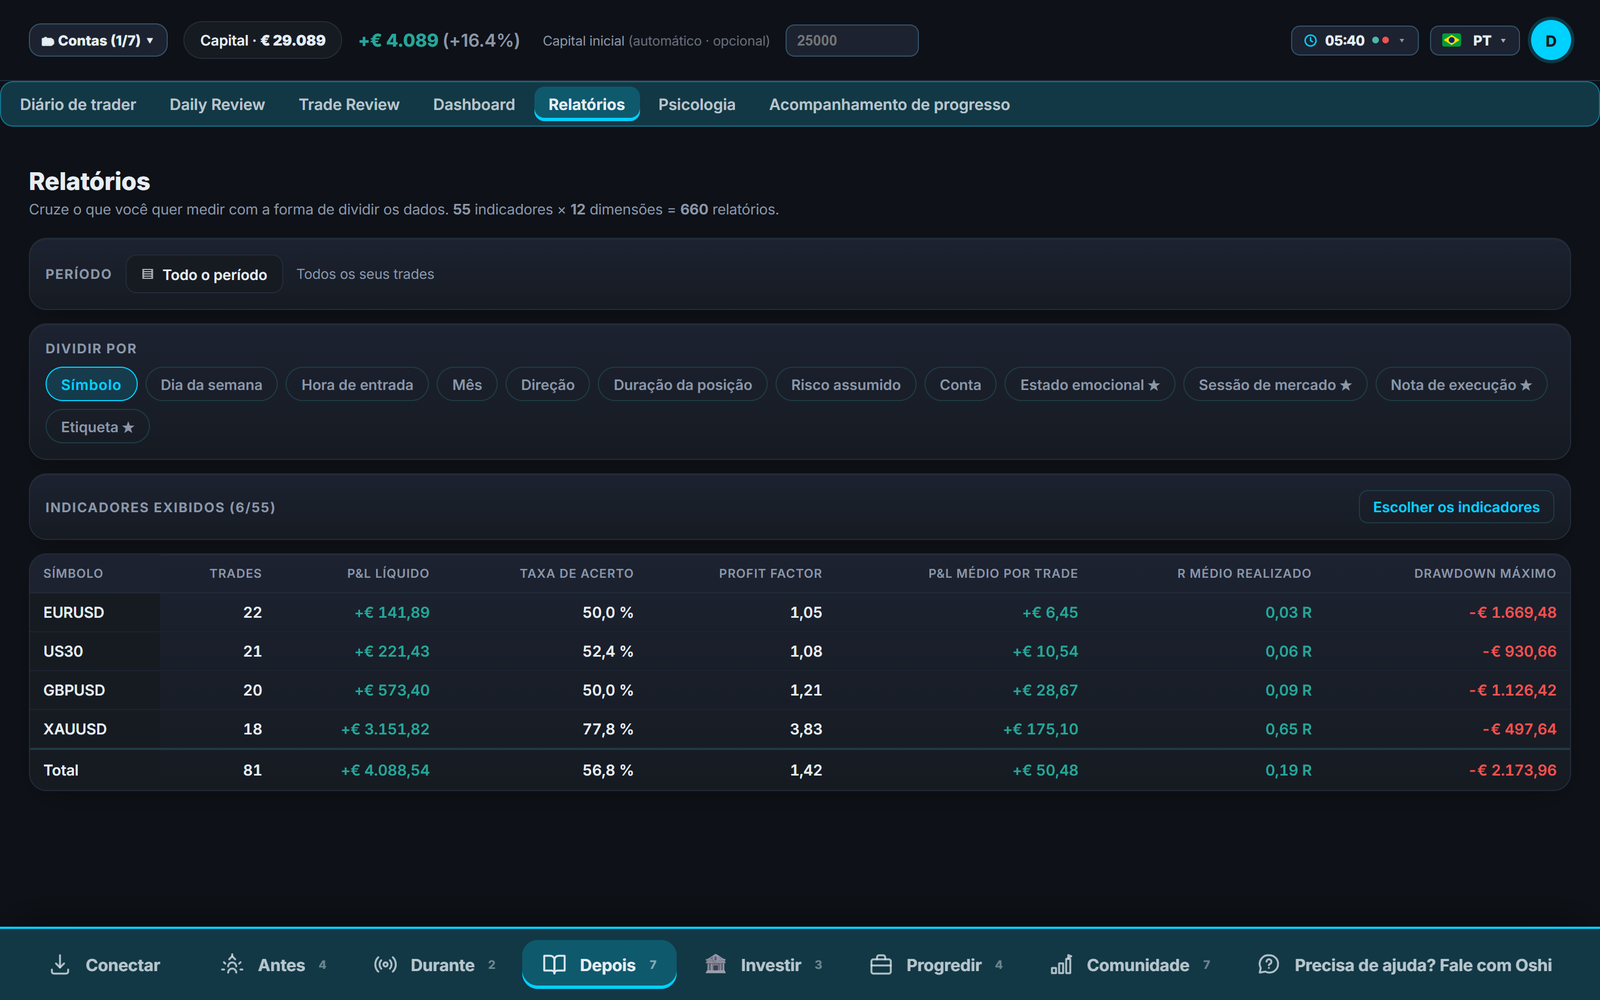Open the Contas (1/7) account dropdown

[x=98, y=40]
